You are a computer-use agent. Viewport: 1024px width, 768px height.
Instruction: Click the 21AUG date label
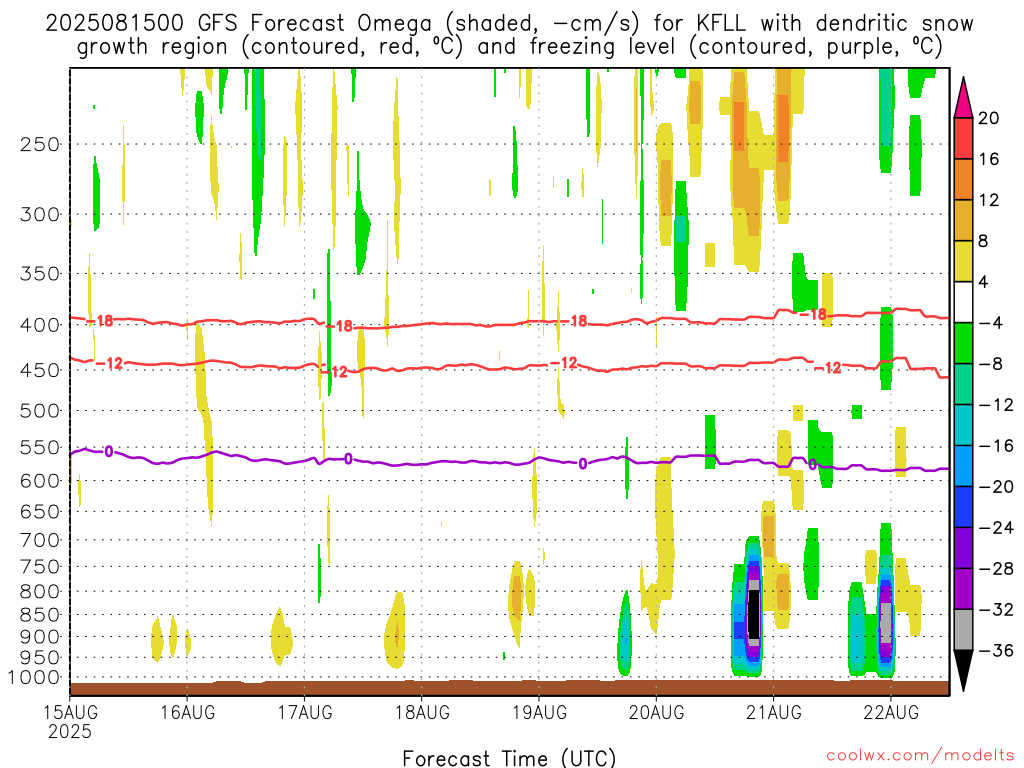coord(774,712)
